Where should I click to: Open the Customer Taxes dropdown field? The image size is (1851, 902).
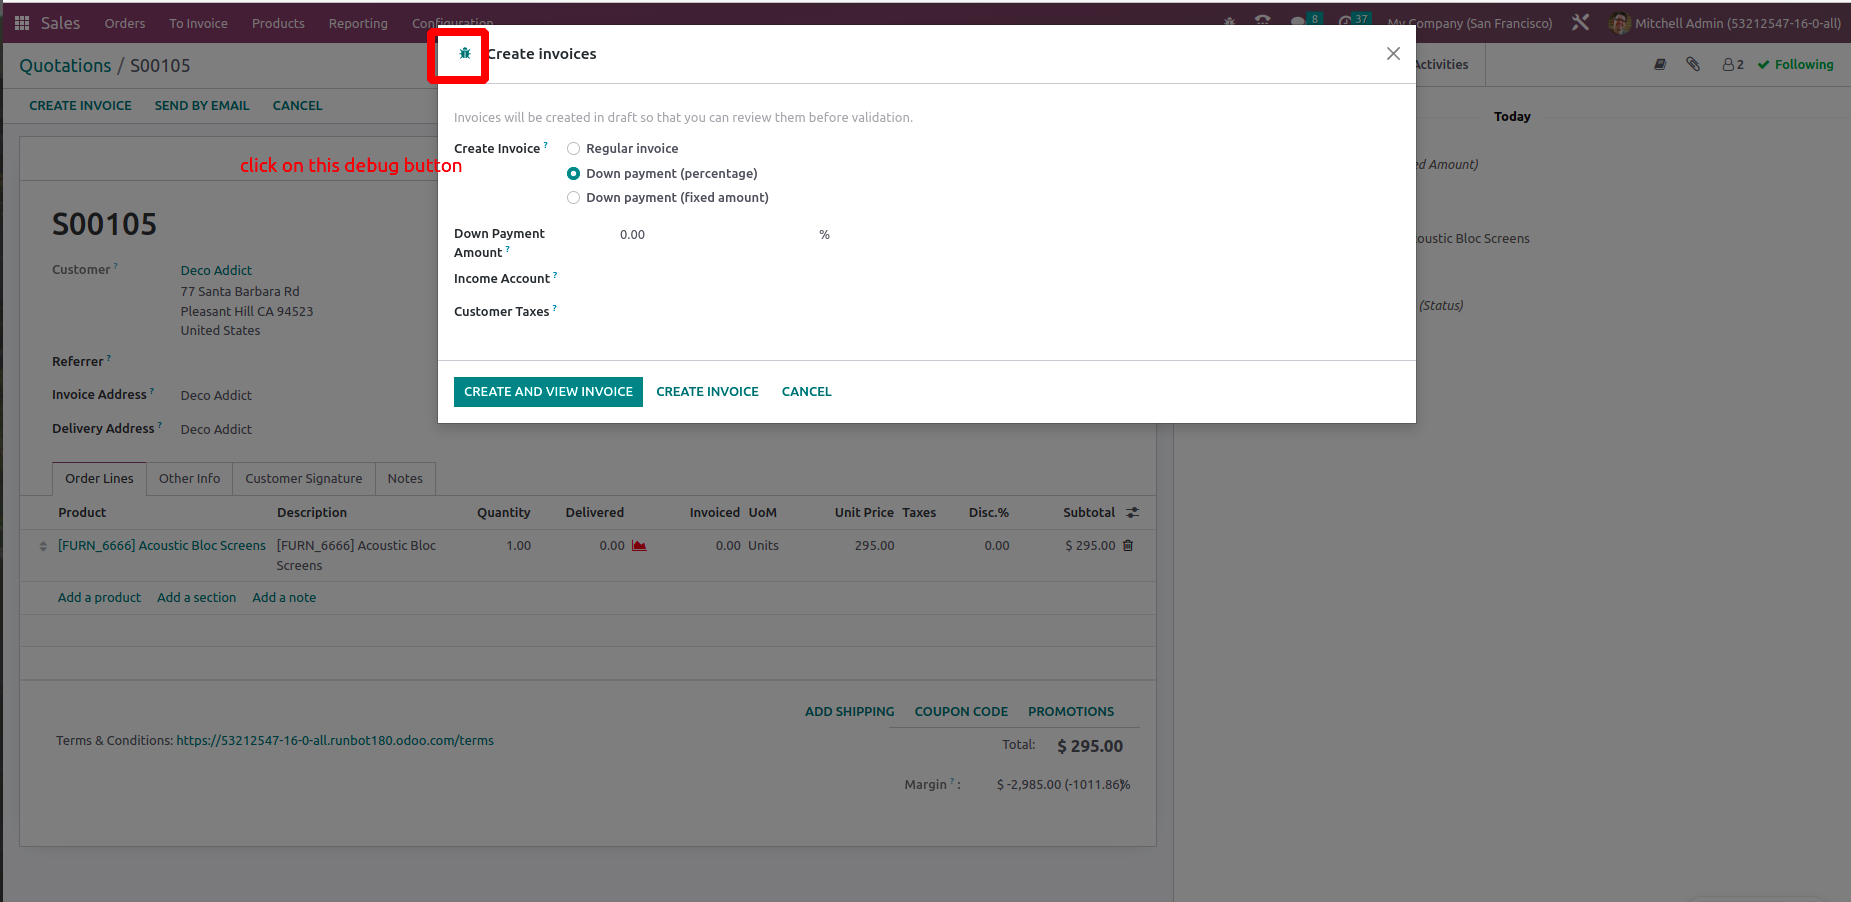point(720,312)
